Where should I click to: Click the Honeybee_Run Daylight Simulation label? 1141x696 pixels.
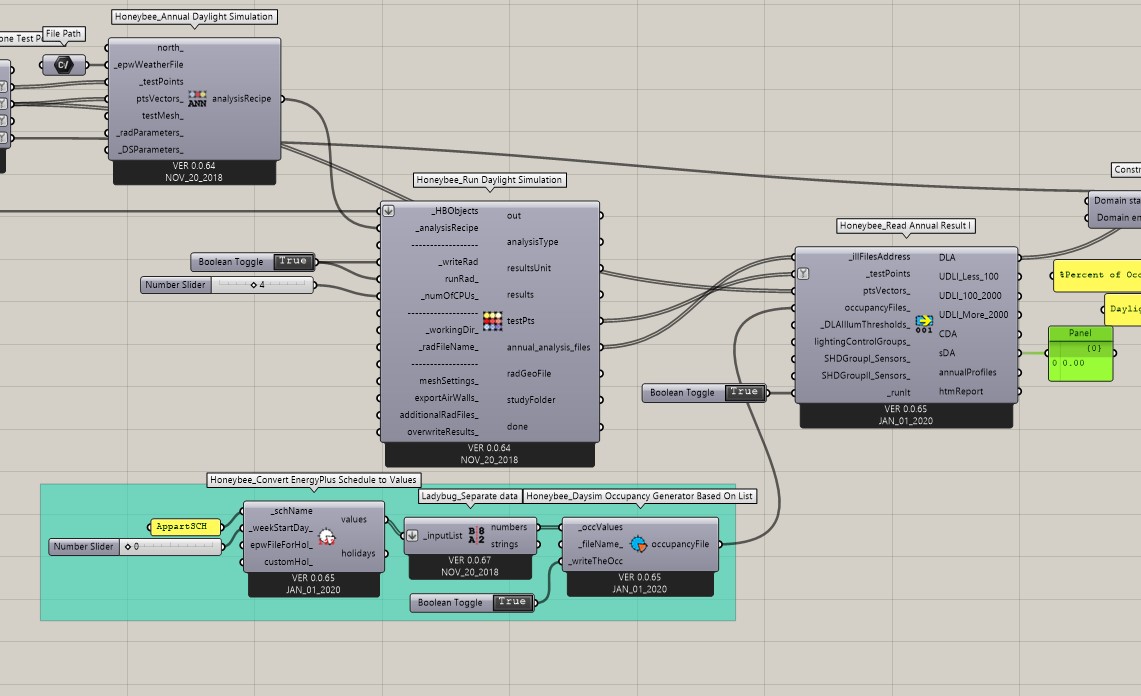tap(490, 180)
